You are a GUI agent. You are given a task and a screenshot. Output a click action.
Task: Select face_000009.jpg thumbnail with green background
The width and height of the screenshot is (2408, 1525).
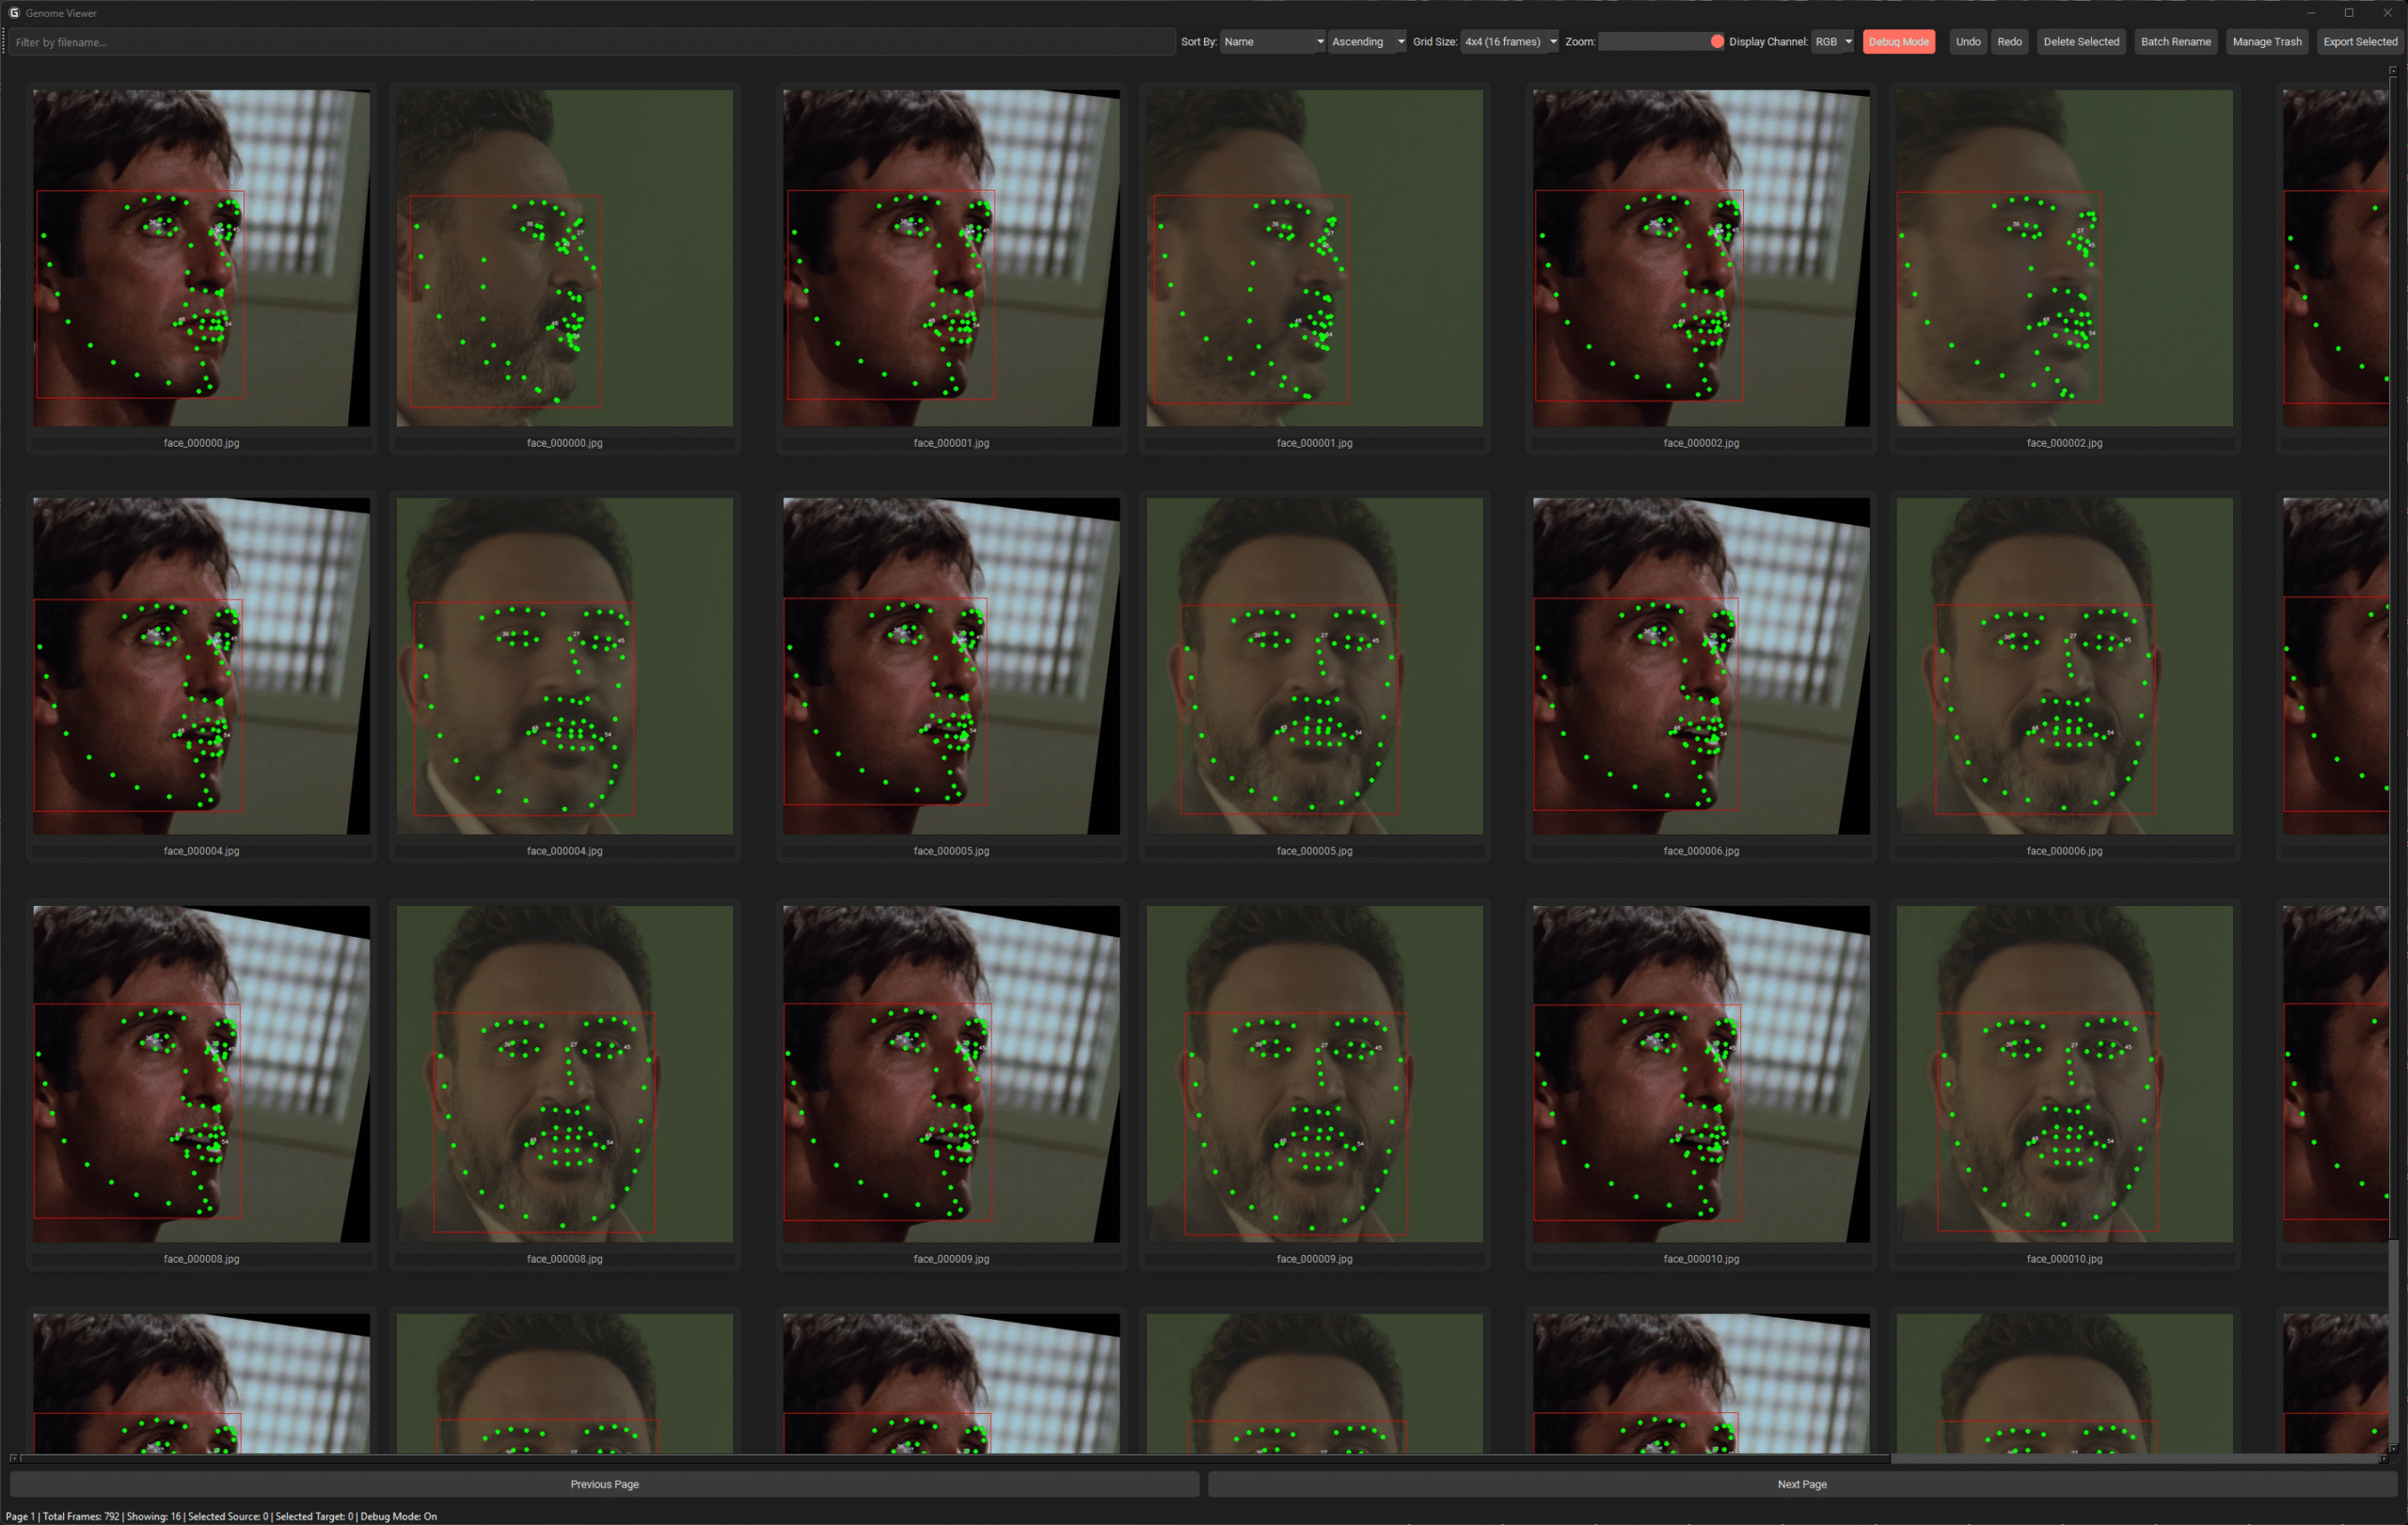[1314, 1074]
